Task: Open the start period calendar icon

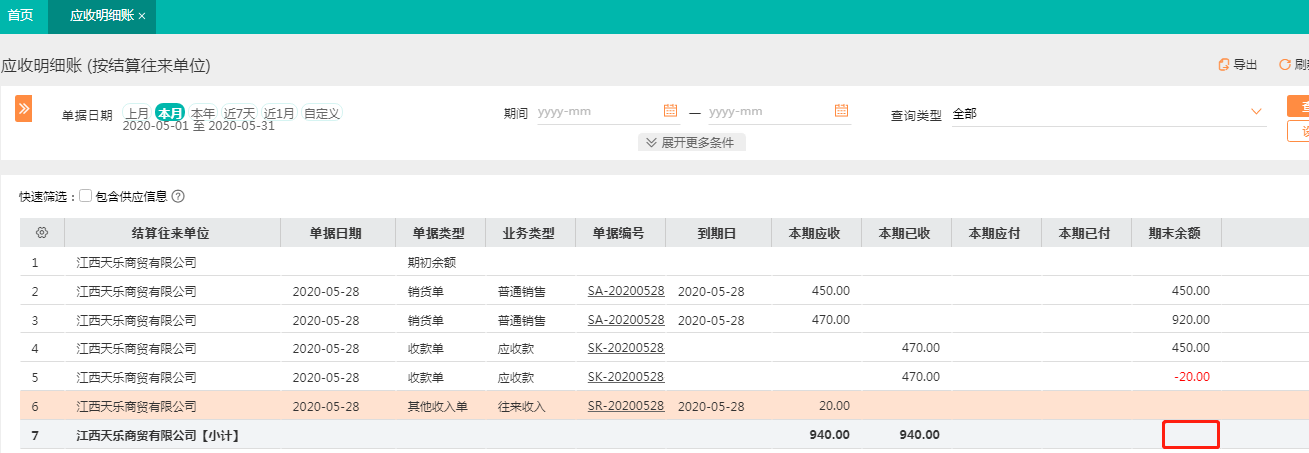Action: tap(670, 111)
